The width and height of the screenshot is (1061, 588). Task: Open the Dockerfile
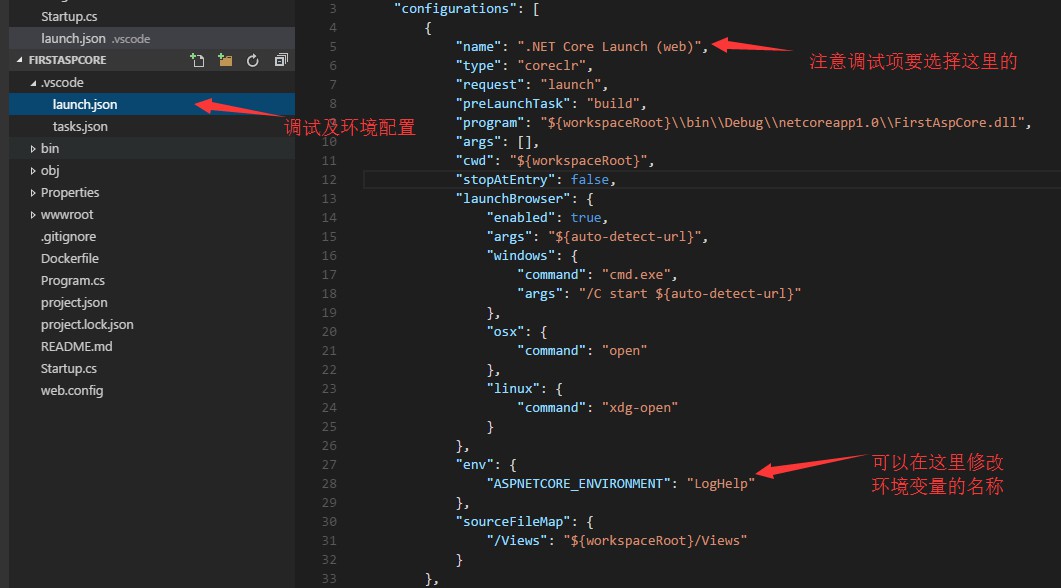pos(69,258)
